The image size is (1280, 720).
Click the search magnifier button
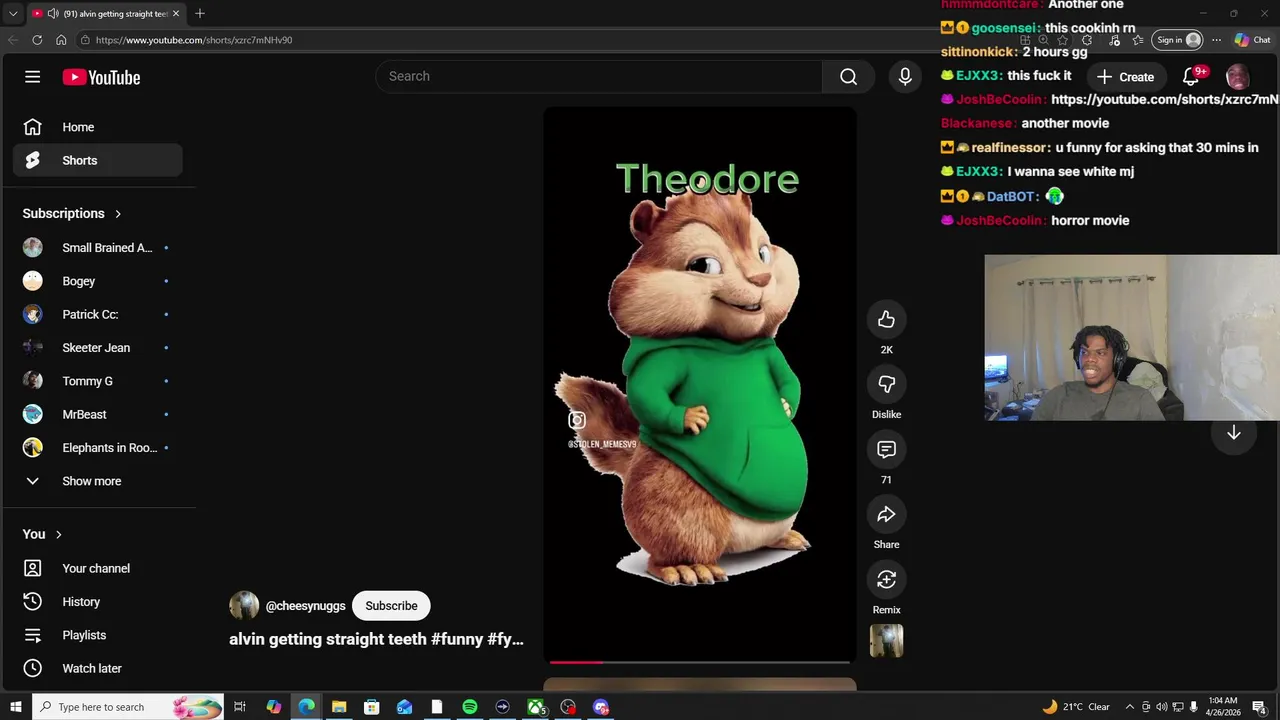[848, 76]
